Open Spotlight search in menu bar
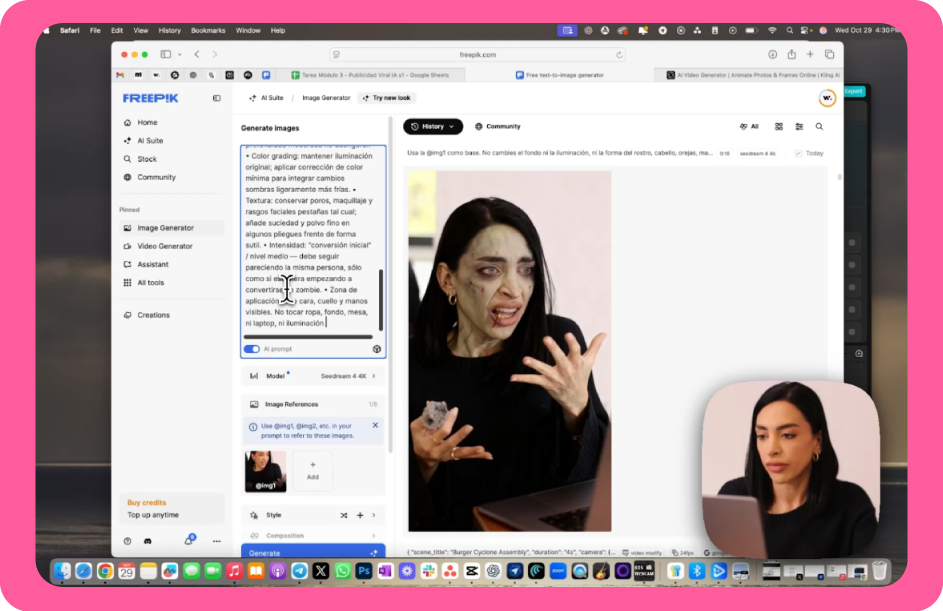943x611 pixels. [x=789, y=31]
